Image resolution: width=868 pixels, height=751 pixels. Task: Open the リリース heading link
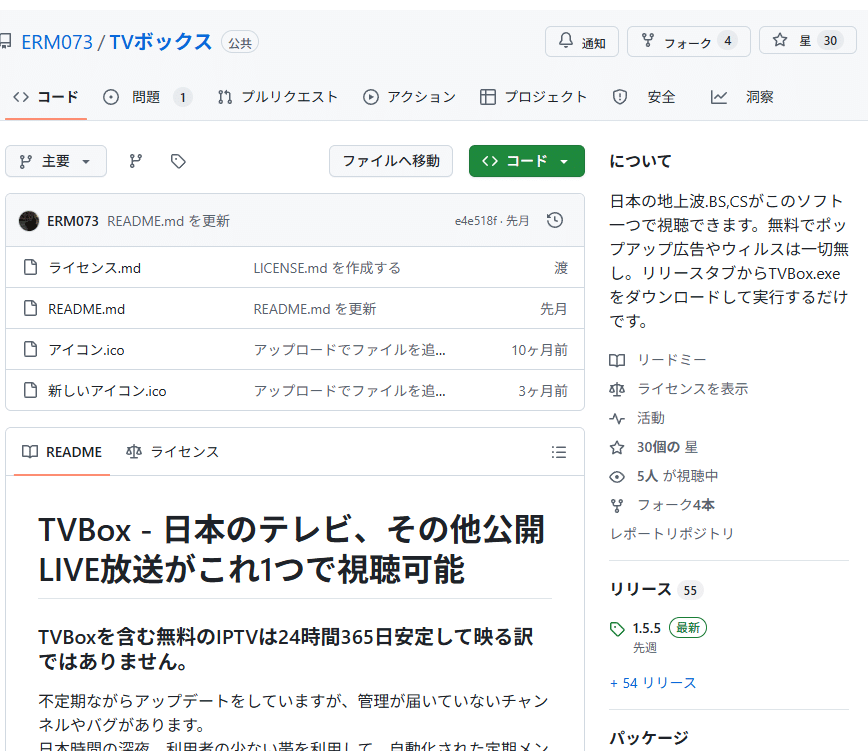coord(640,589)
